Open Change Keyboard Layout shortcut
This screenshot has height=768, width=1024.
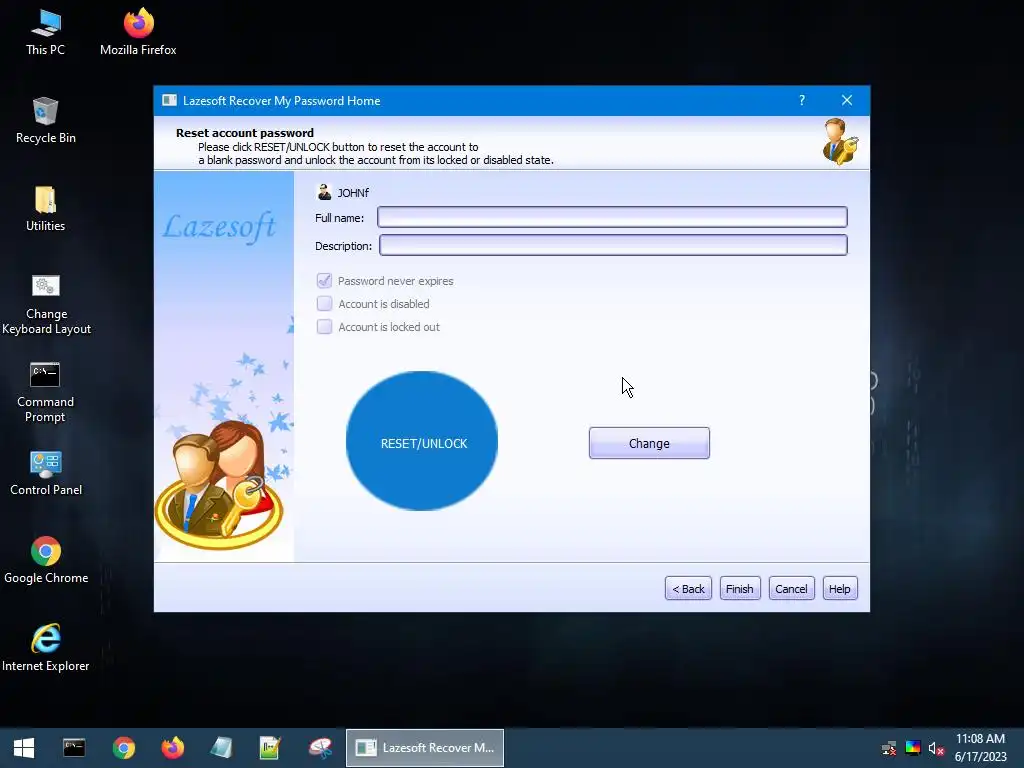click(46, 304)
